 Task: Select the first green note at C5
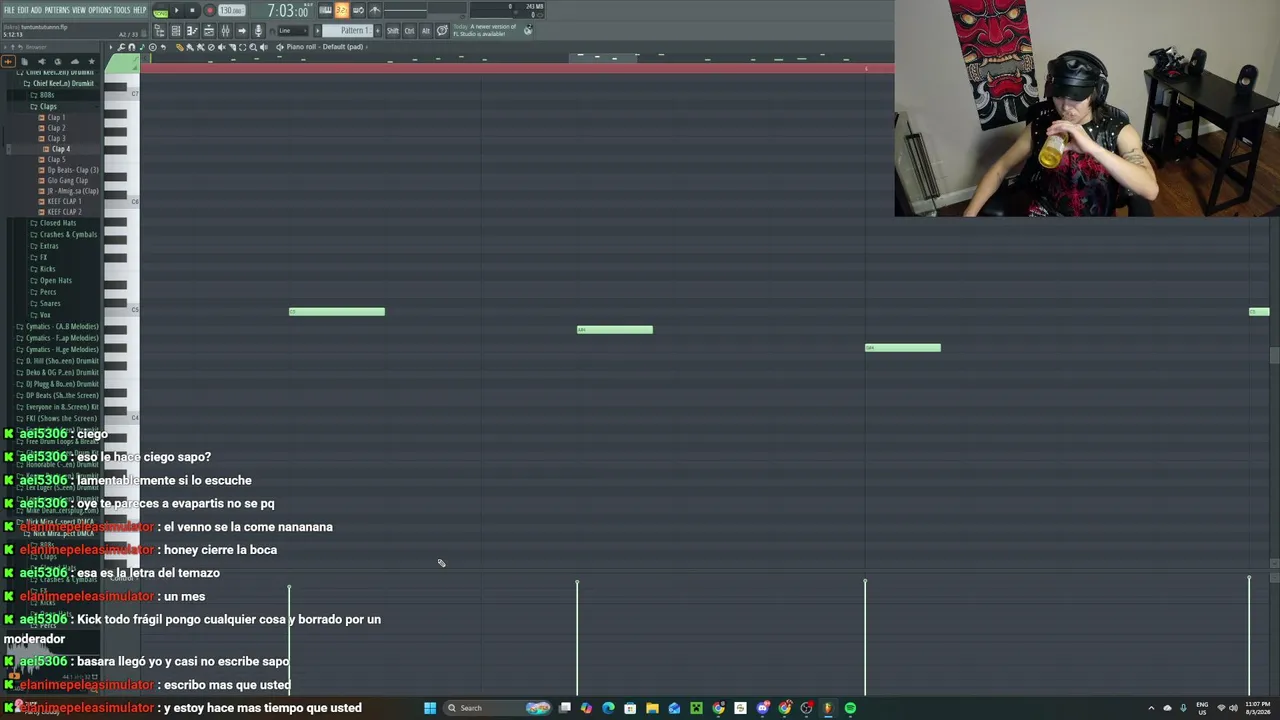pyautogui.click(x=337, y=312)
